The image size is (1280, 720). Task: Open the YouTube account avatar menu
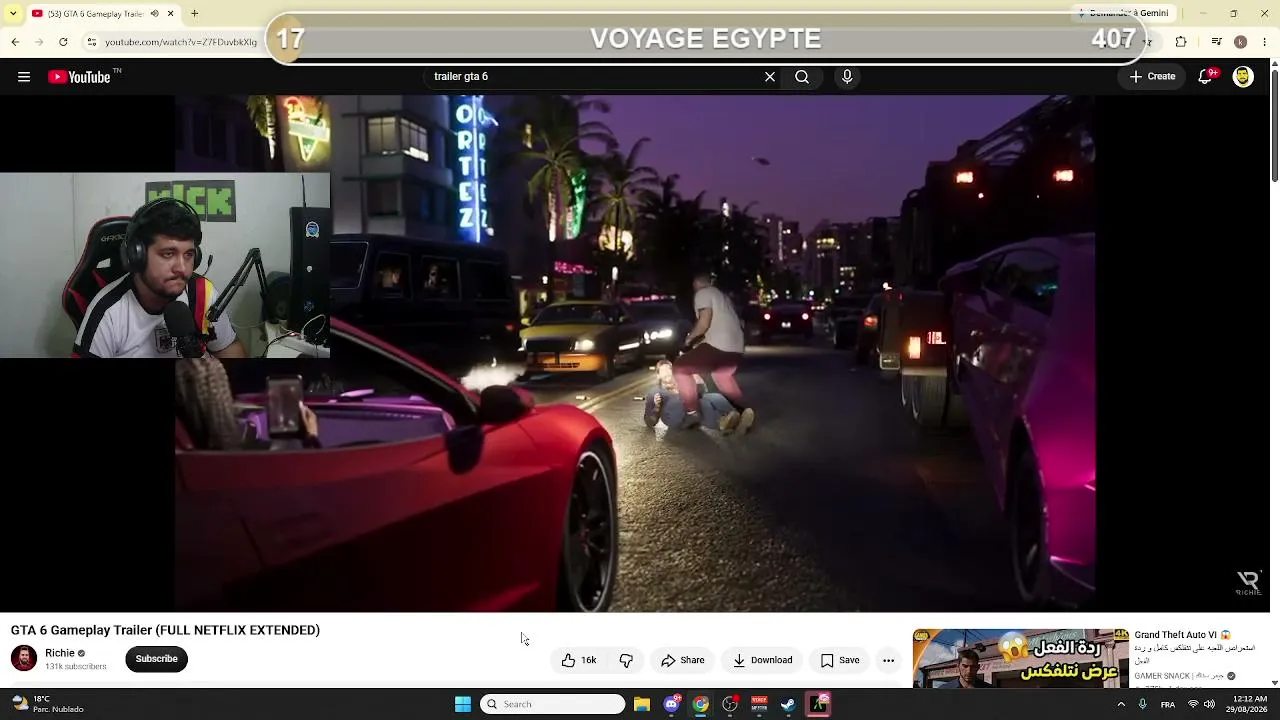point(1243,77)
